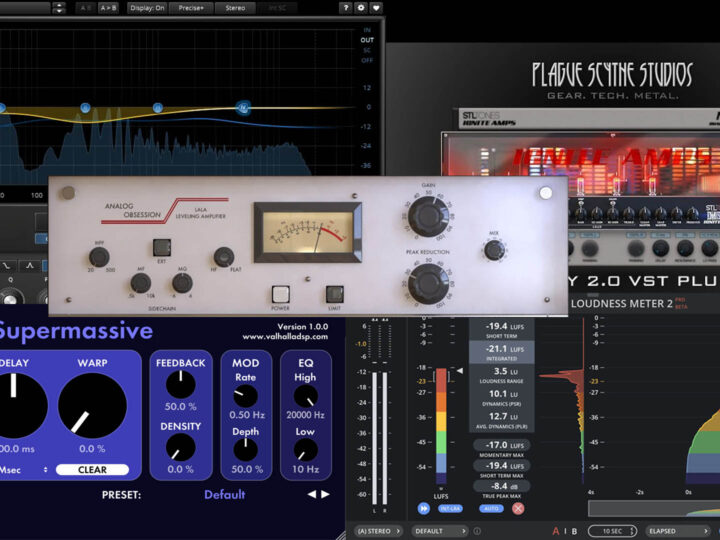Toggle the Display: On button
720x540 pixels.
click(147, 8)
